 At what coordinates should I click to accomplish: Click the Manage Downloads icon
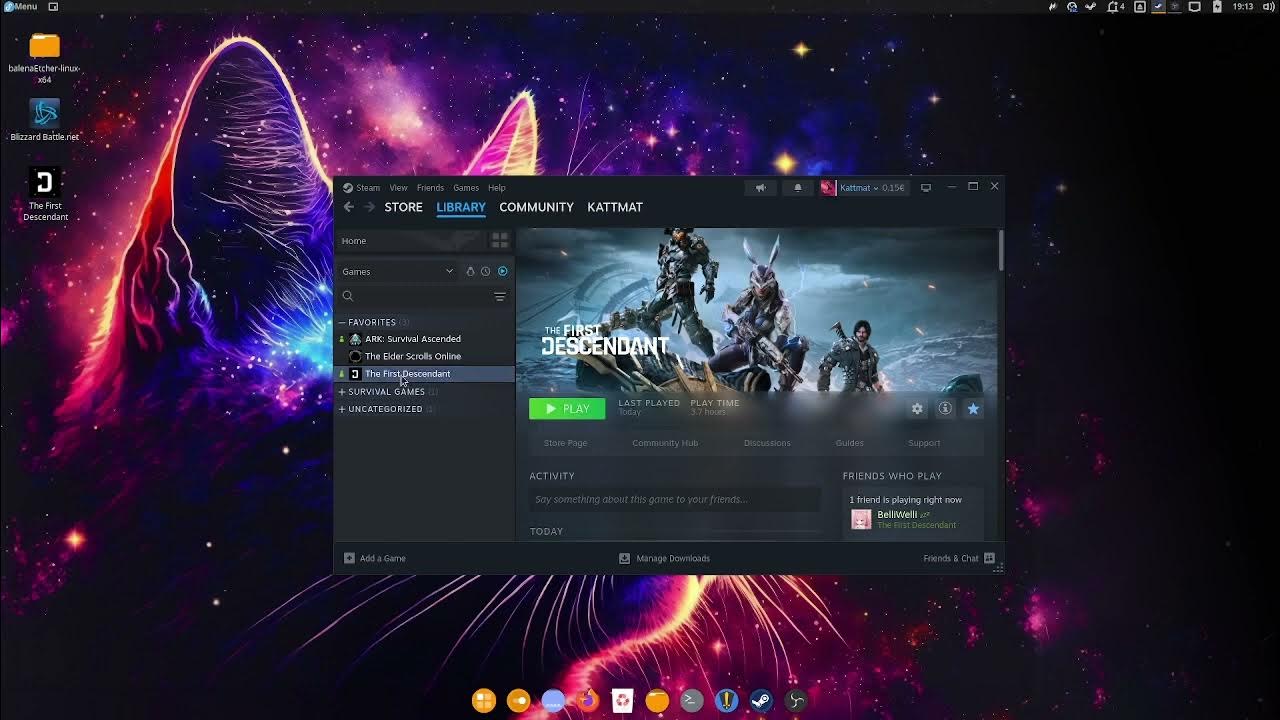point(625,558)
